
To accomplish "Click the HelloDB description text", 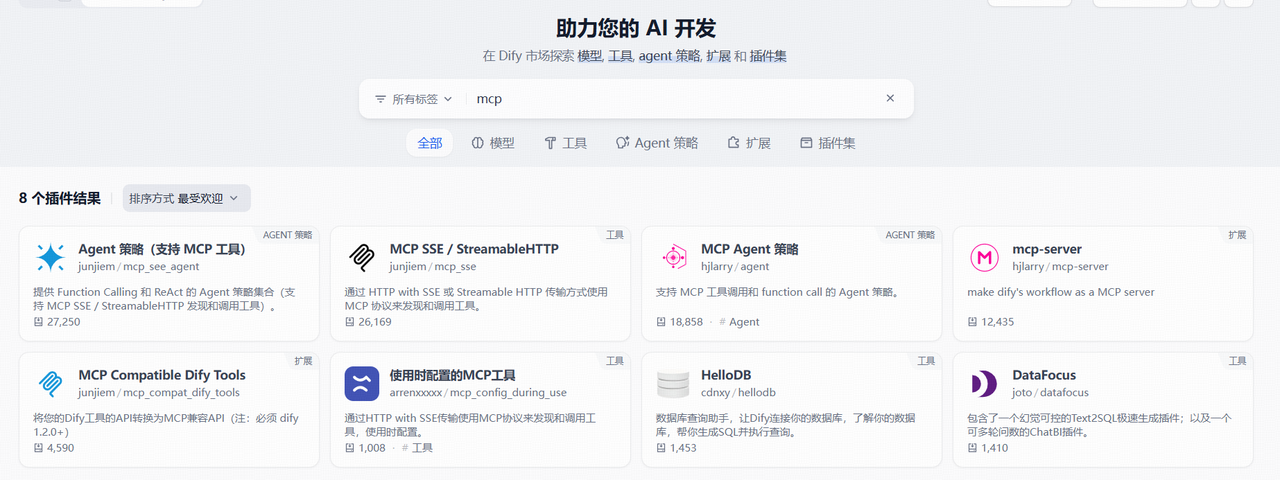I will [x=786, y=425].
